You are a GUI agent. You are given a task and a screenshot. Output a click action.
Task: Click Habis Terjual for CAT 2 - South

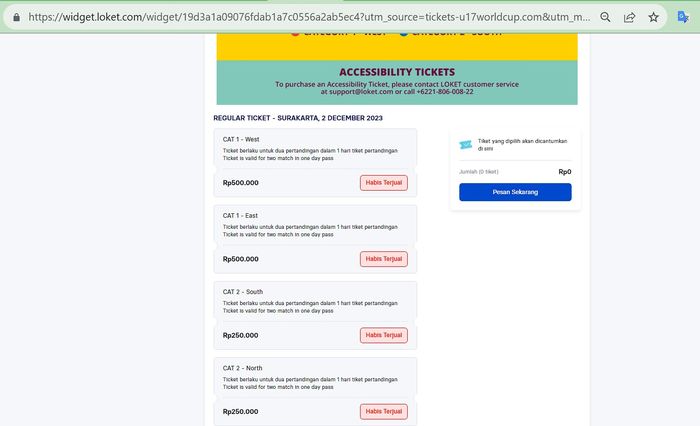(x=384, y=335)
